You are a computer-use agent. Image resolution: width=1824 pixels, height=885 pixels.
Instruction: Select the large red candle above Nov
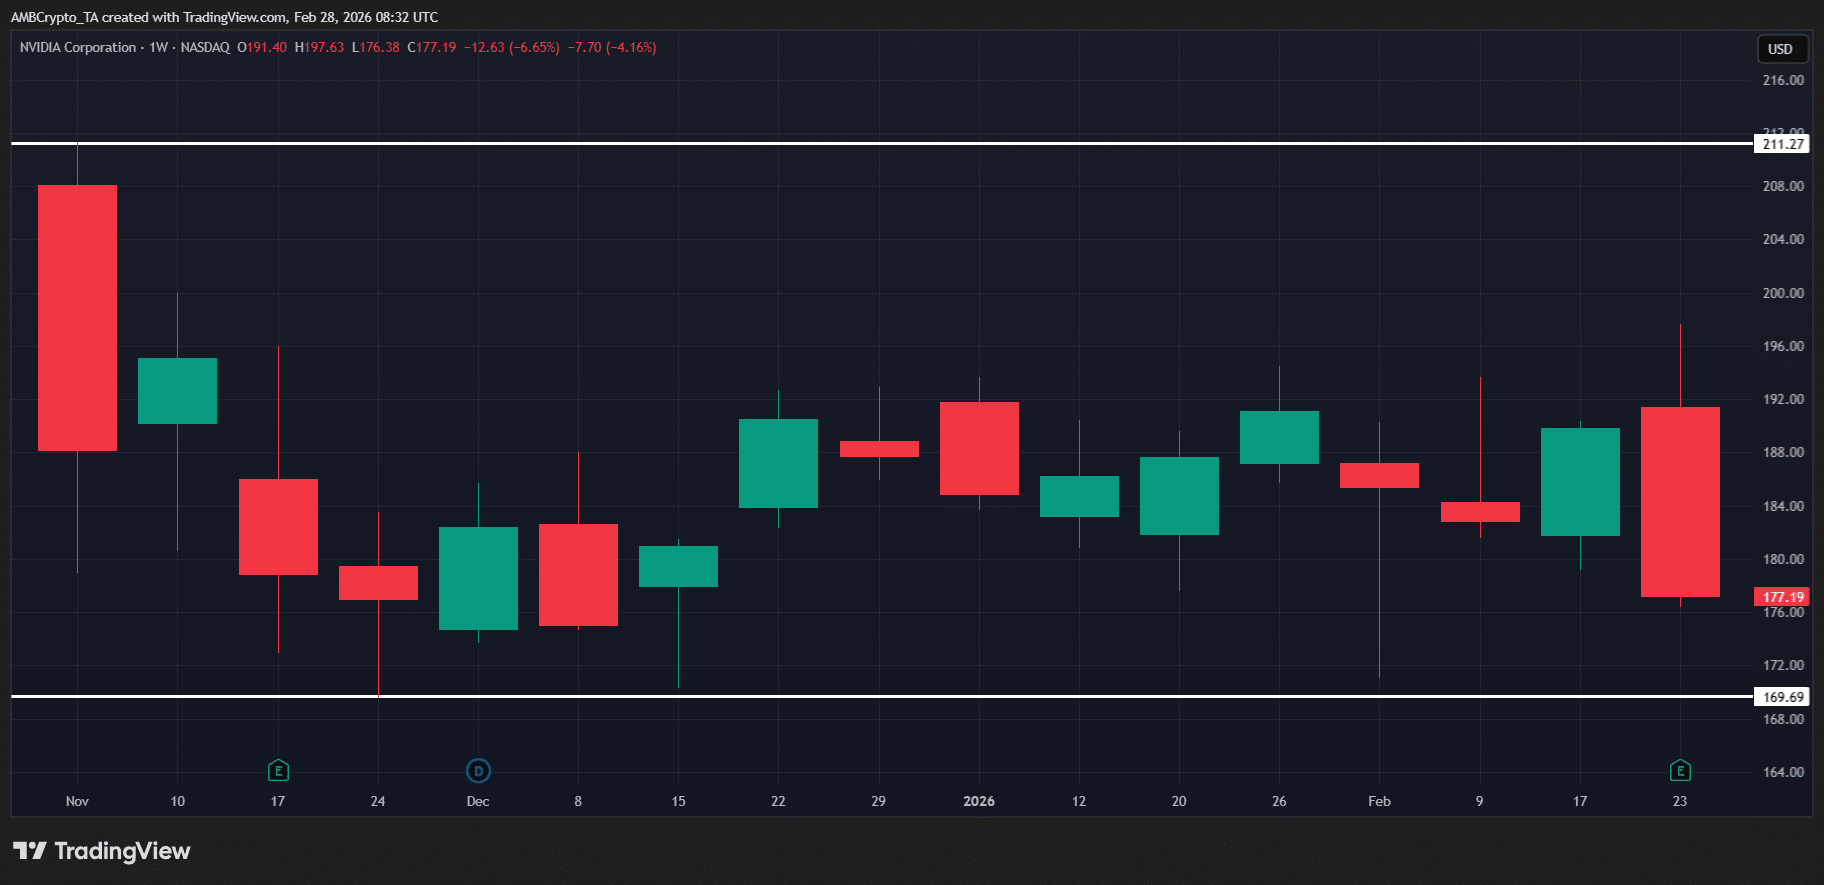tap(77, 318)
